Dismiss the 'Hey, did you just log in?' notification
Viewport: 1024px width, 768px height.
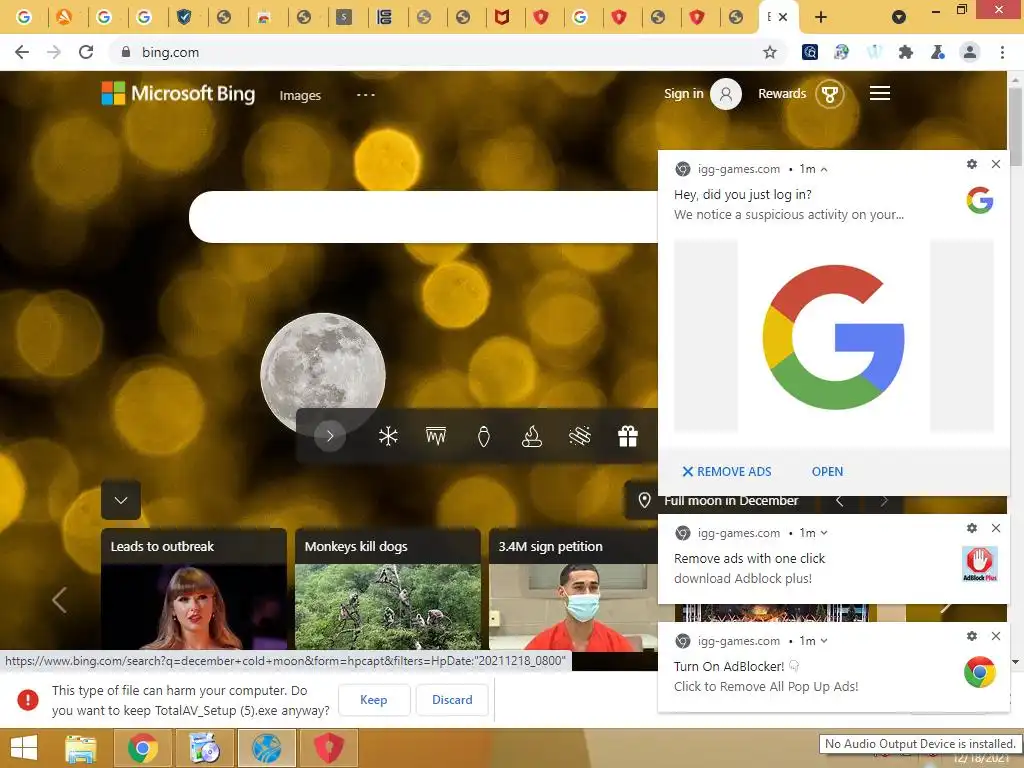[995, 164]
